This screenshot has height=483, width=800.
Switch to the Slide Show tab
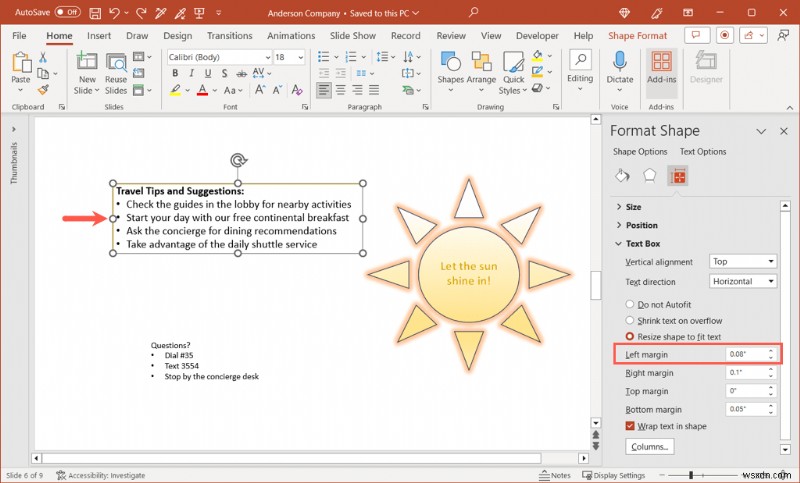click(353, 36)
